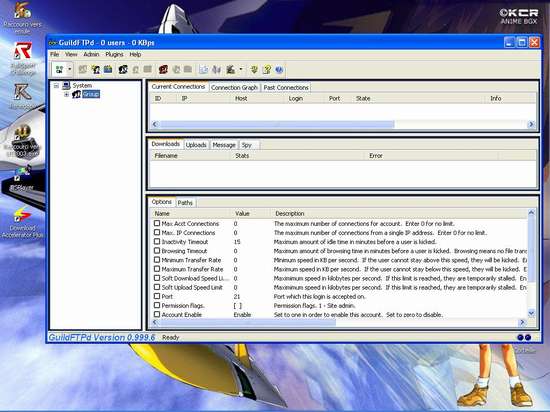Click options list scroll-down arrow
550x412 pixels.
531,313
